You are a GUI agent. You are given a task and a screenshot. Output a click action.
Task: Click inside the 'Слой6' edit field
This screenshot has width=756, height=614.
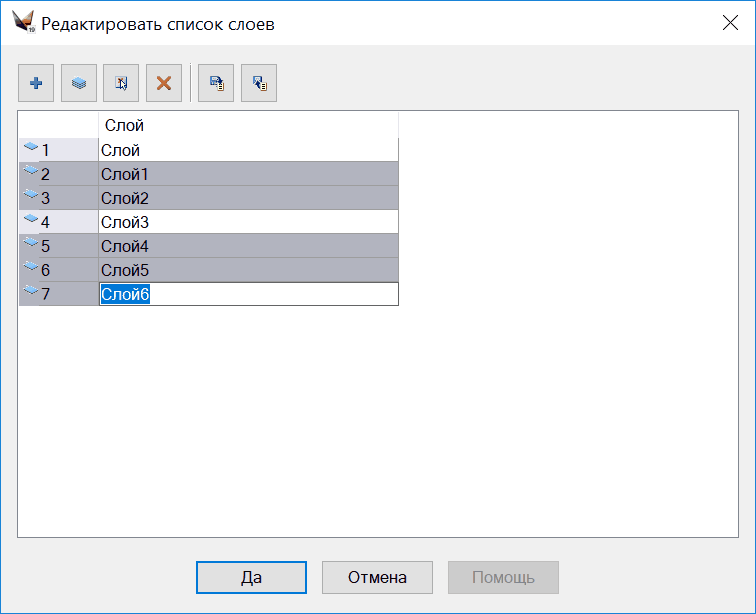click(x=270, y=294)
